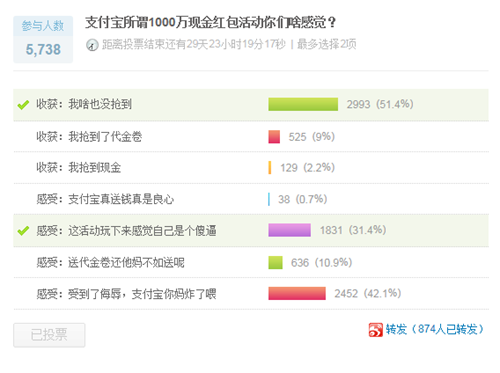Choose the option 感受：受到了侮辱

click(x=126, y=294)
